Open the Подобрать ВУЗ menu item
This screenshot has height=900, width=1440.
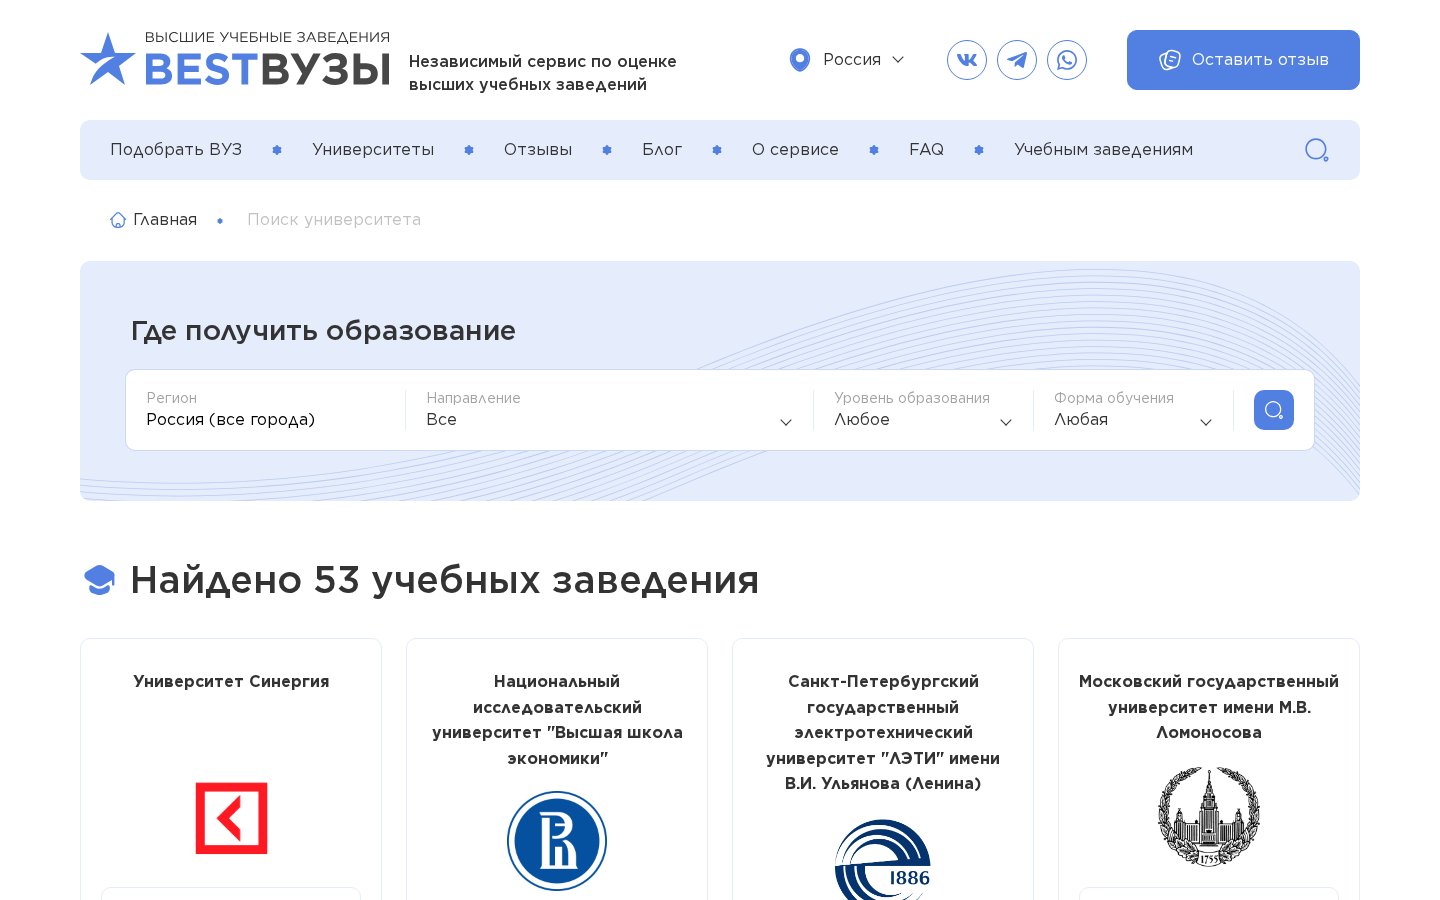tap(176, 150)
